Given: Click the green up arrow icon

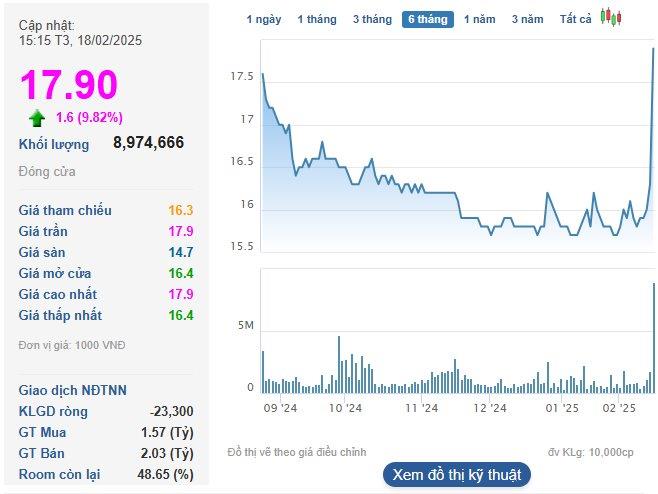Looking at the screenshot, I should click(37, 118).
